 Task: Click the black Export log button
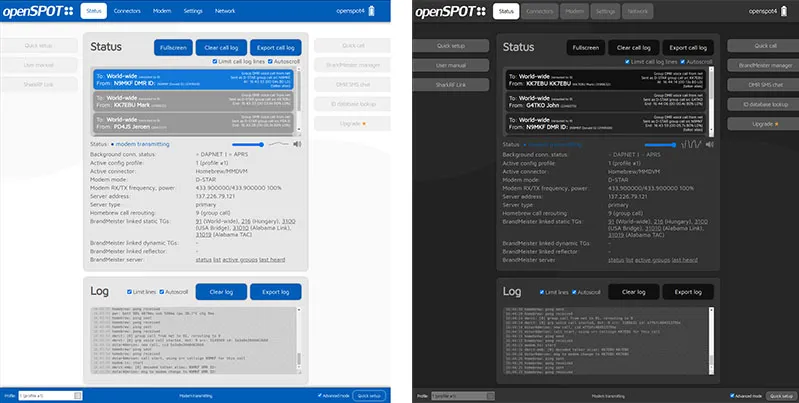pyautogui.click(x=688, y=292)
